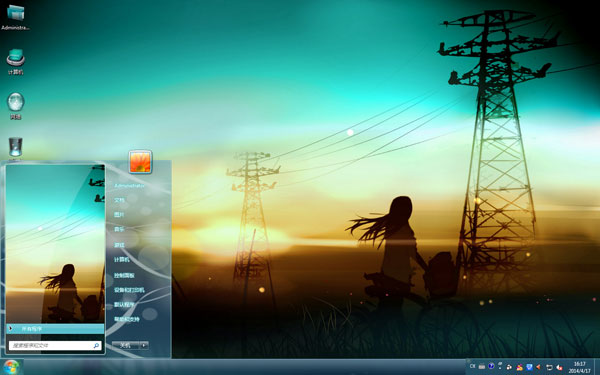Click the Start menu search box
The image size is (600, 375).
coord(55,346)
